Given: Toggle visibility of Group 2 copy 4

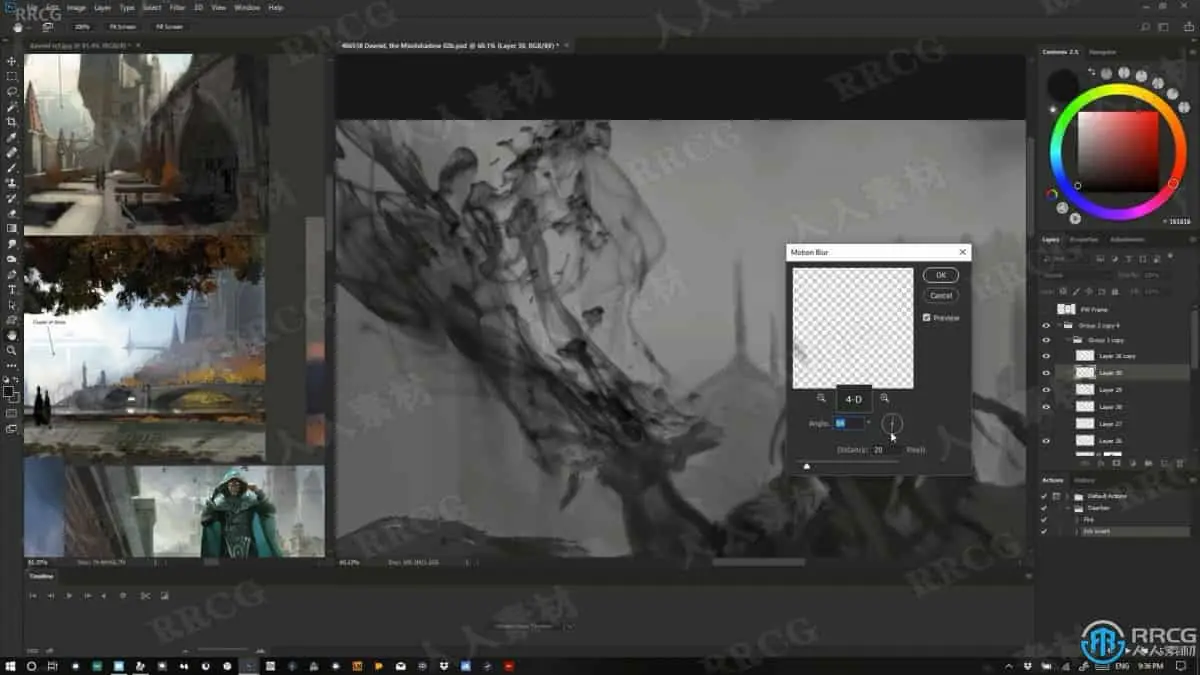Looking at the screenshot, I should (1046, 325).
